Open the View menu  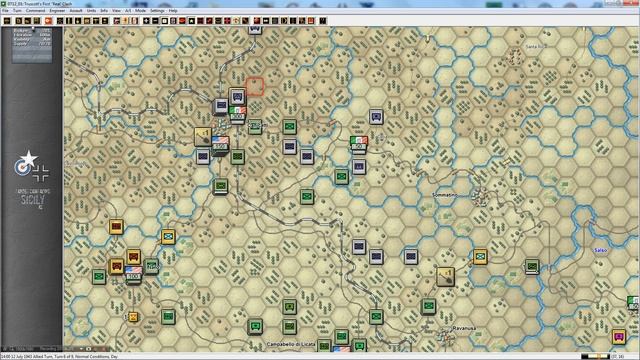(x=116, y=11)
